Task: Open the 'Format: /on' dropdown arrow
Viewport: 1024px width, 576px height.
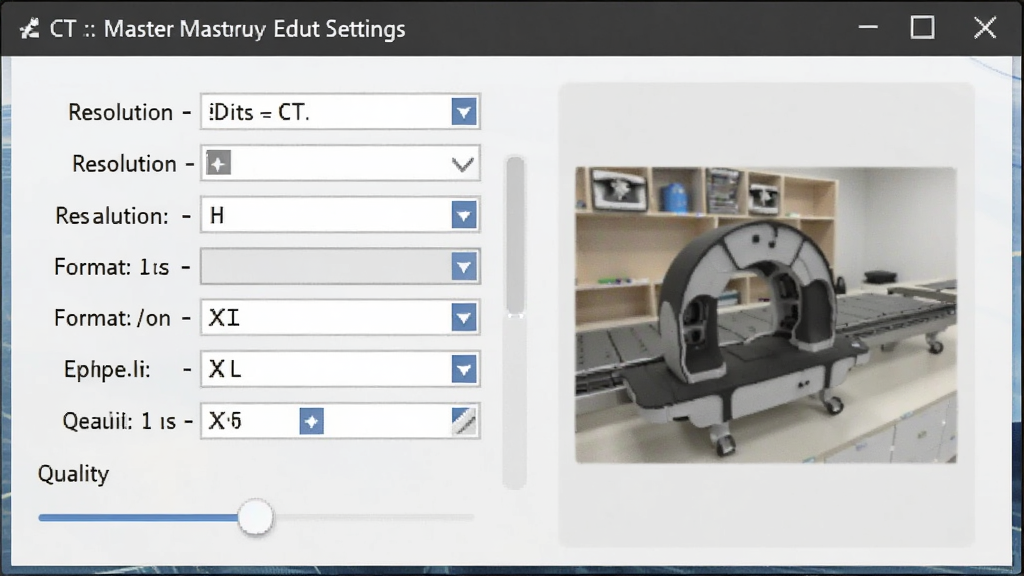Action: tap(464, 318)
